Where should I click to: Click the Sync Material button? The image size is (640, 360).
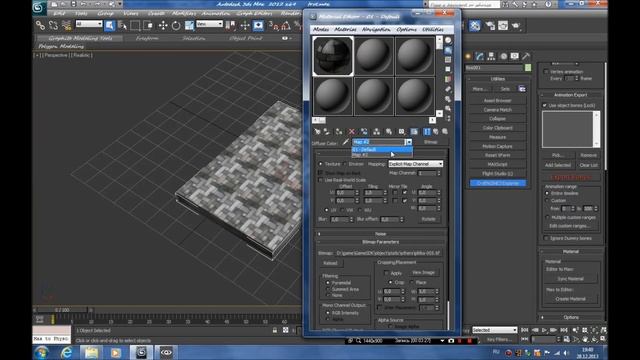click(570, 279)
